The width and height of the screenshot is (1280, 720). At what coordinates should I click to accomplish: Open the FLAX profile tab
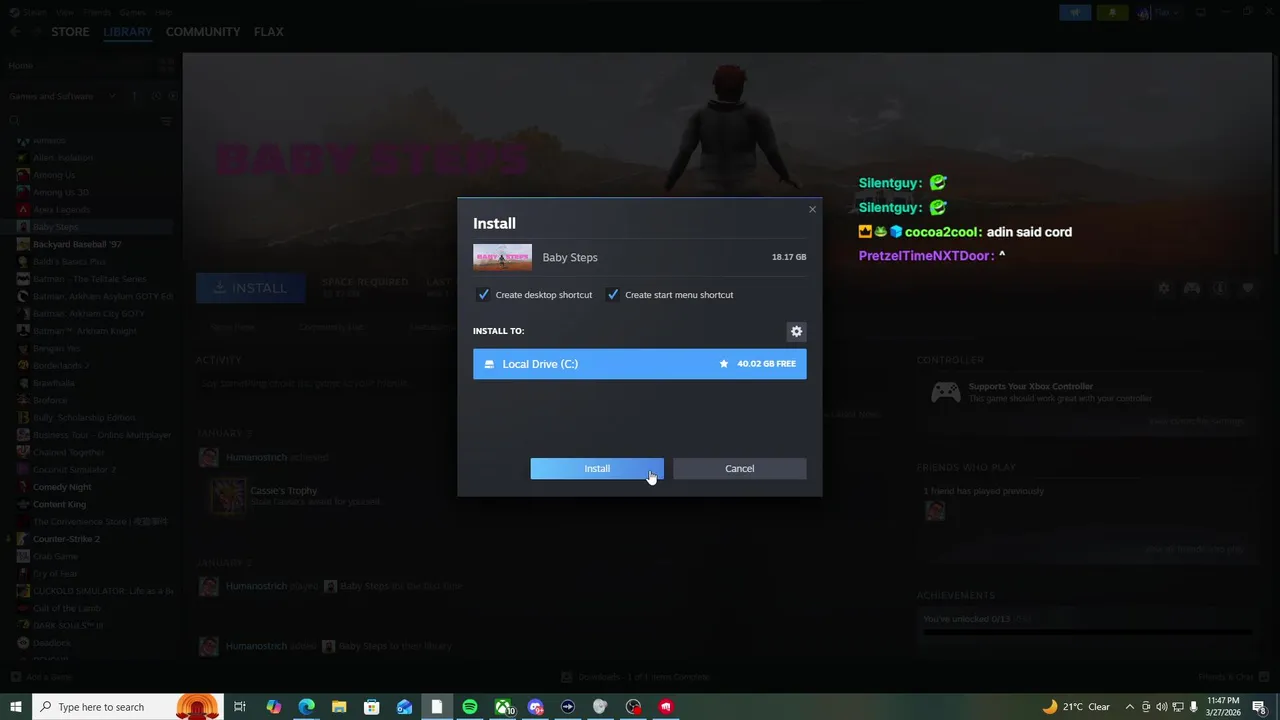tap(269, 32)
